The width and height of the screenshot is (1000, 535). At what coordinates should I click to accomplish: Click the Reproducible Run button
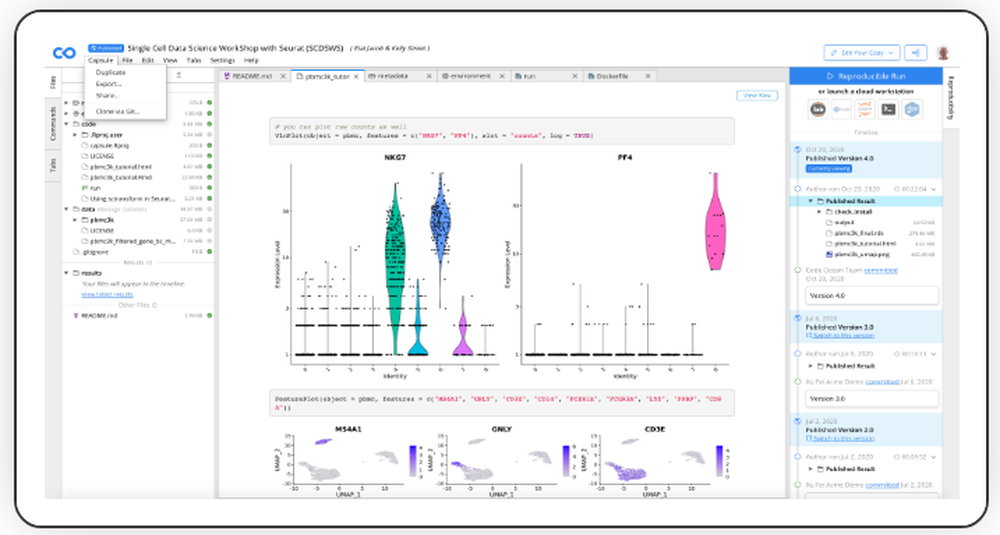pos(865,76)
